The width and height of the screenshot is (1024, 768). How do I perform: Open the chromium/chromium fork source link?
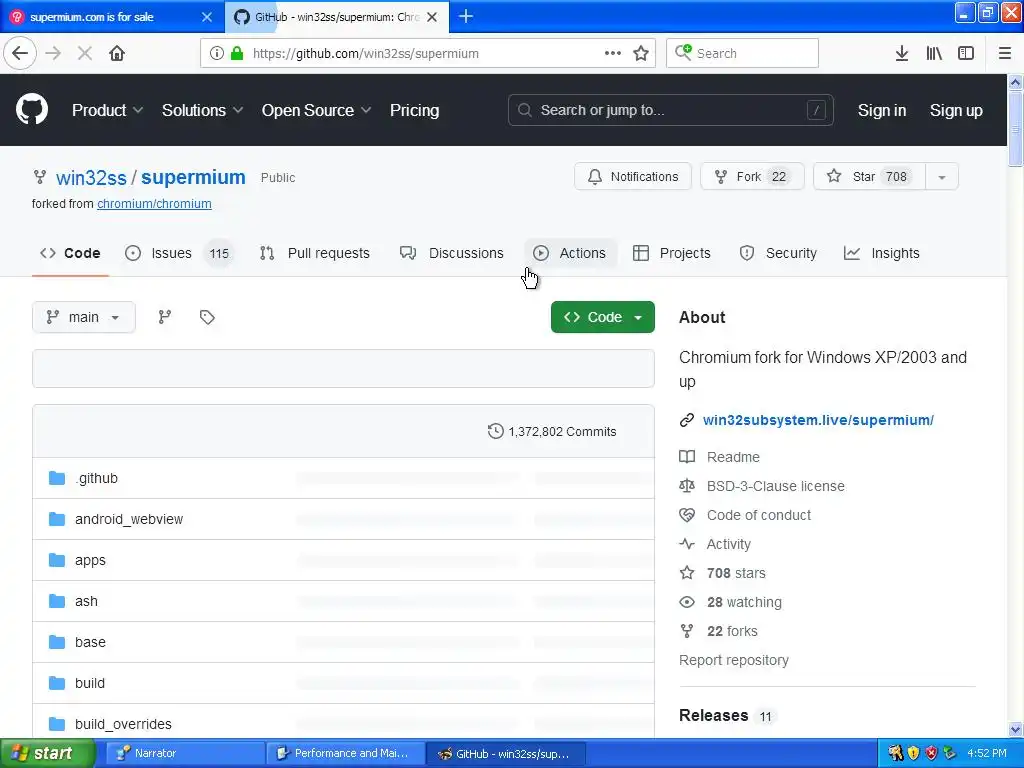pyautogui.click(x=154, y=204)
